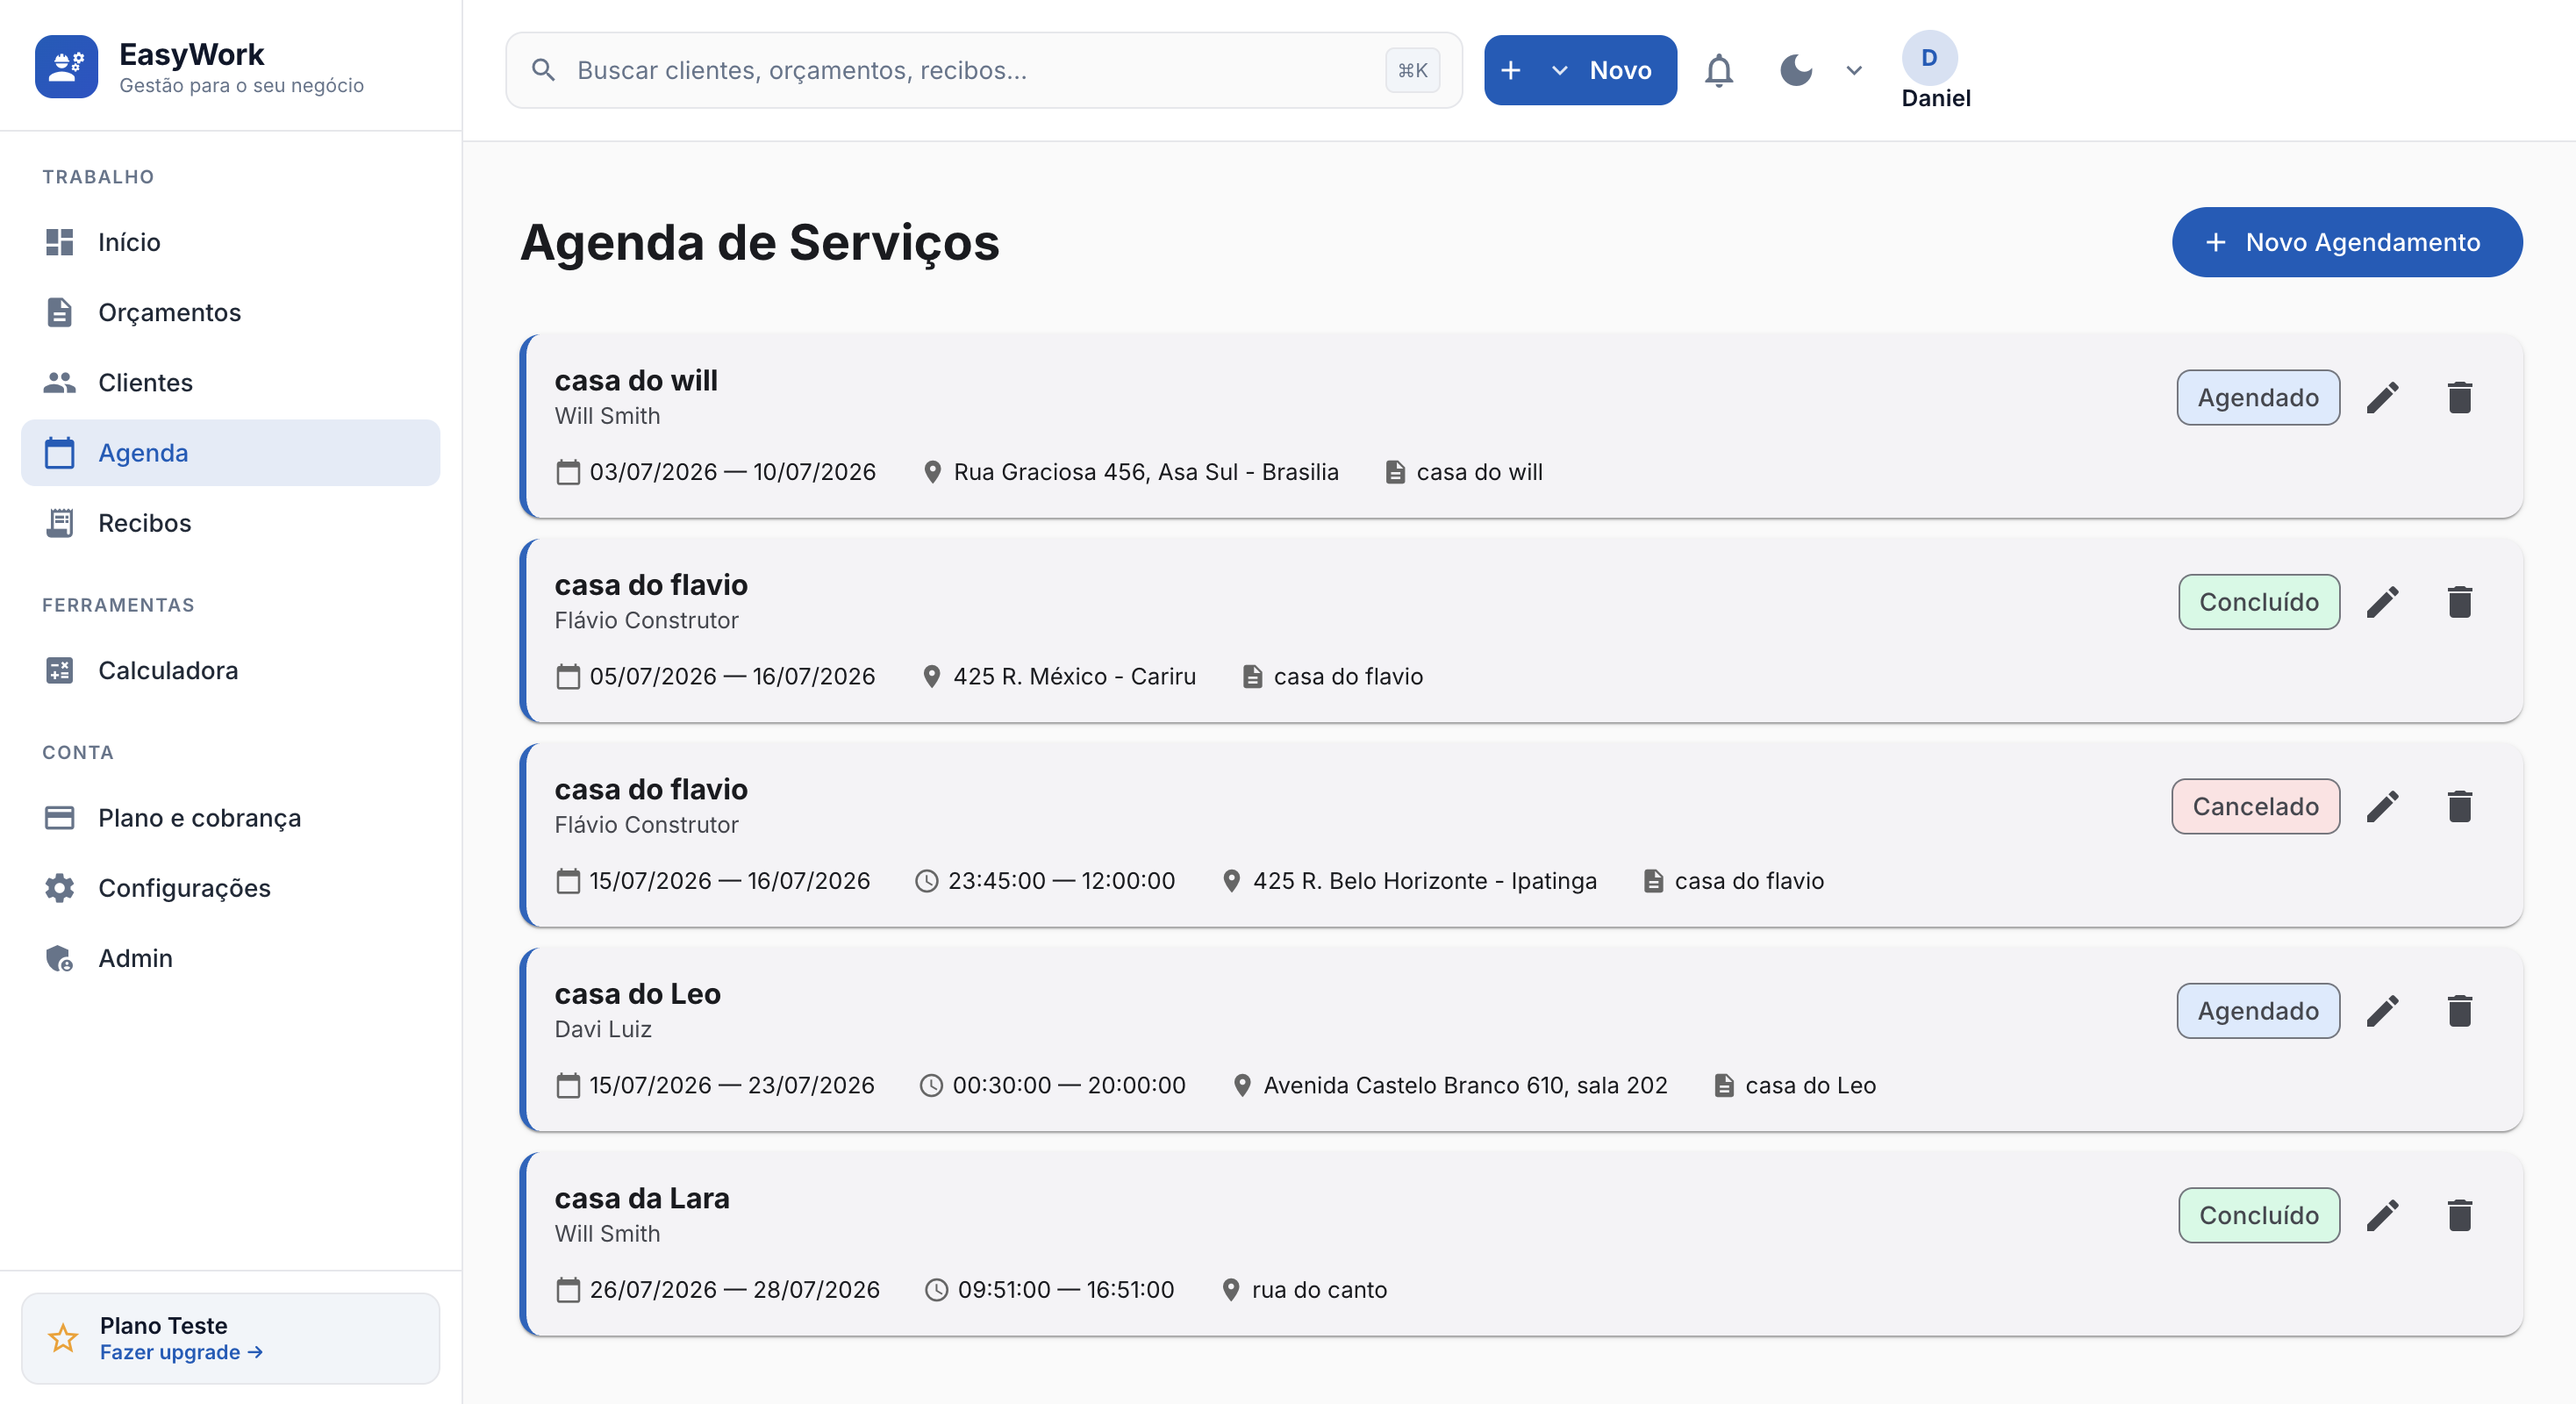
Task: Open notifications bell
Action: 1719,70
